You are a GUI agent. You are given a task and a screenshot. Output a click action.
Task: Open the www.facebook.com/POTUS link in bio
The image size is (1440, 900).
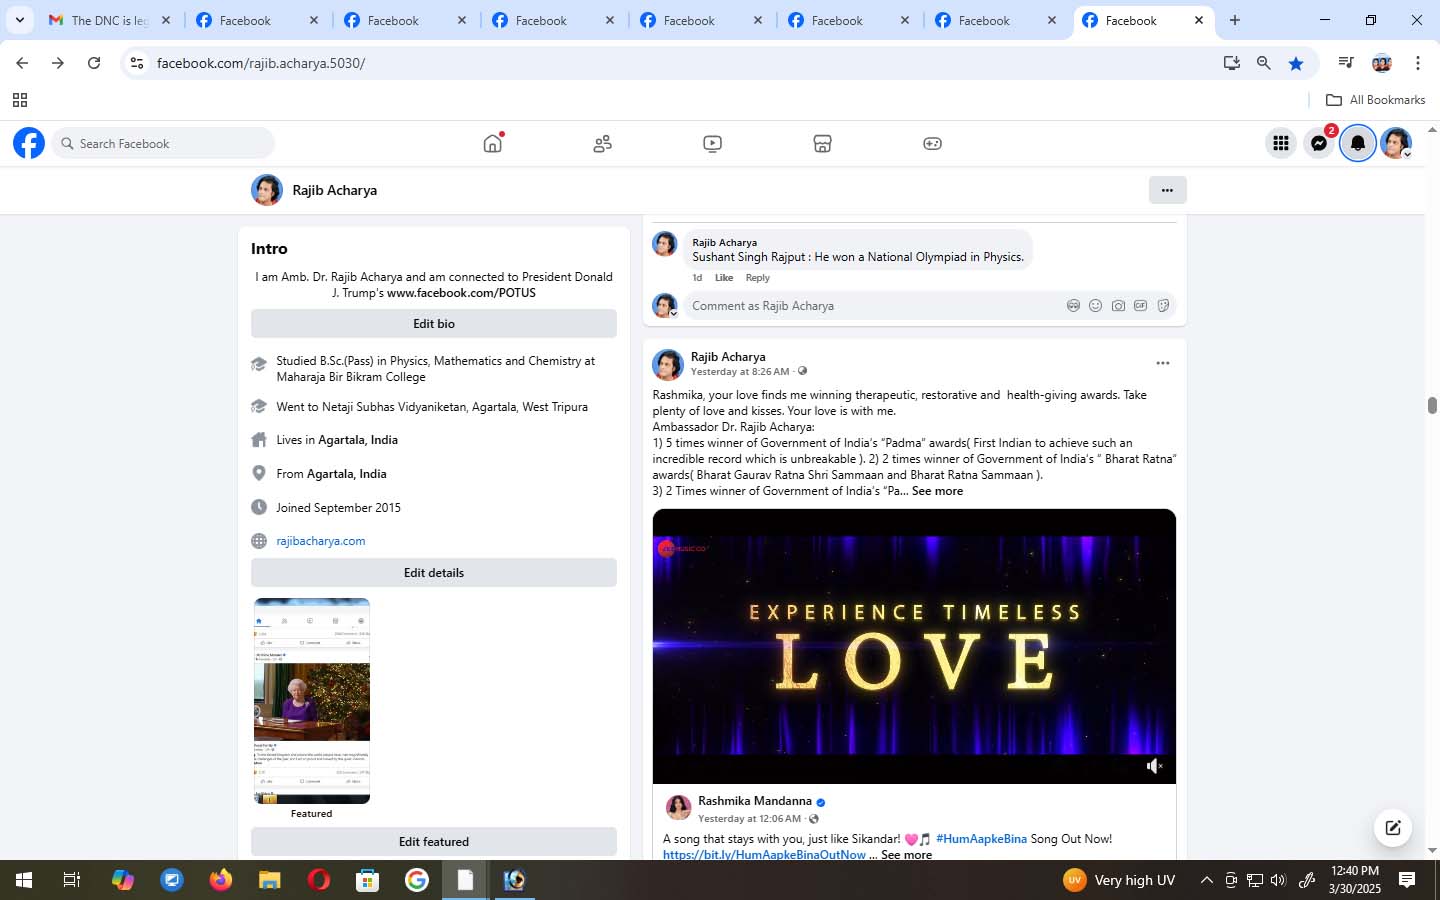(461, 293)
